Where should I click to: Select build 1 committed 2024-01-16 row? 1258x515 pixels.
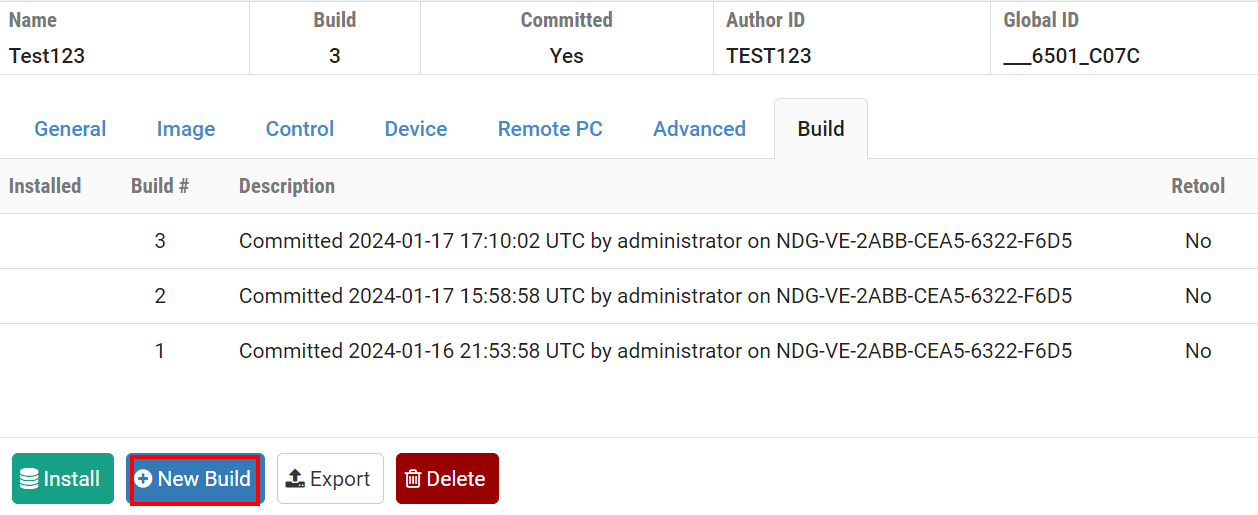coord(655,351)
